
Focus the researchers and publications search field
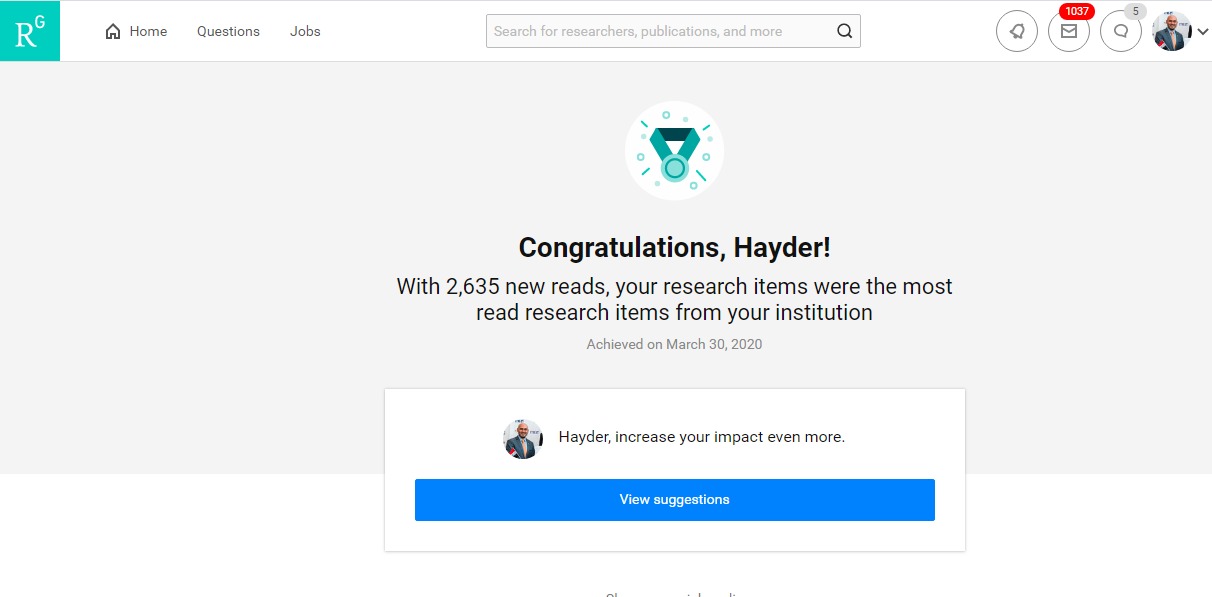(673, 31)
